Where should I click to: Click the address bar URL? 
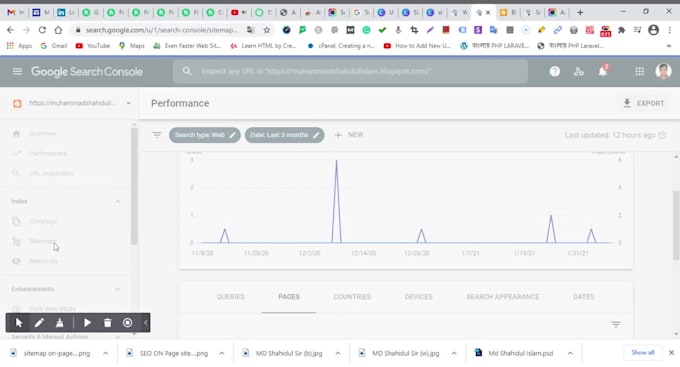[162, 30]
